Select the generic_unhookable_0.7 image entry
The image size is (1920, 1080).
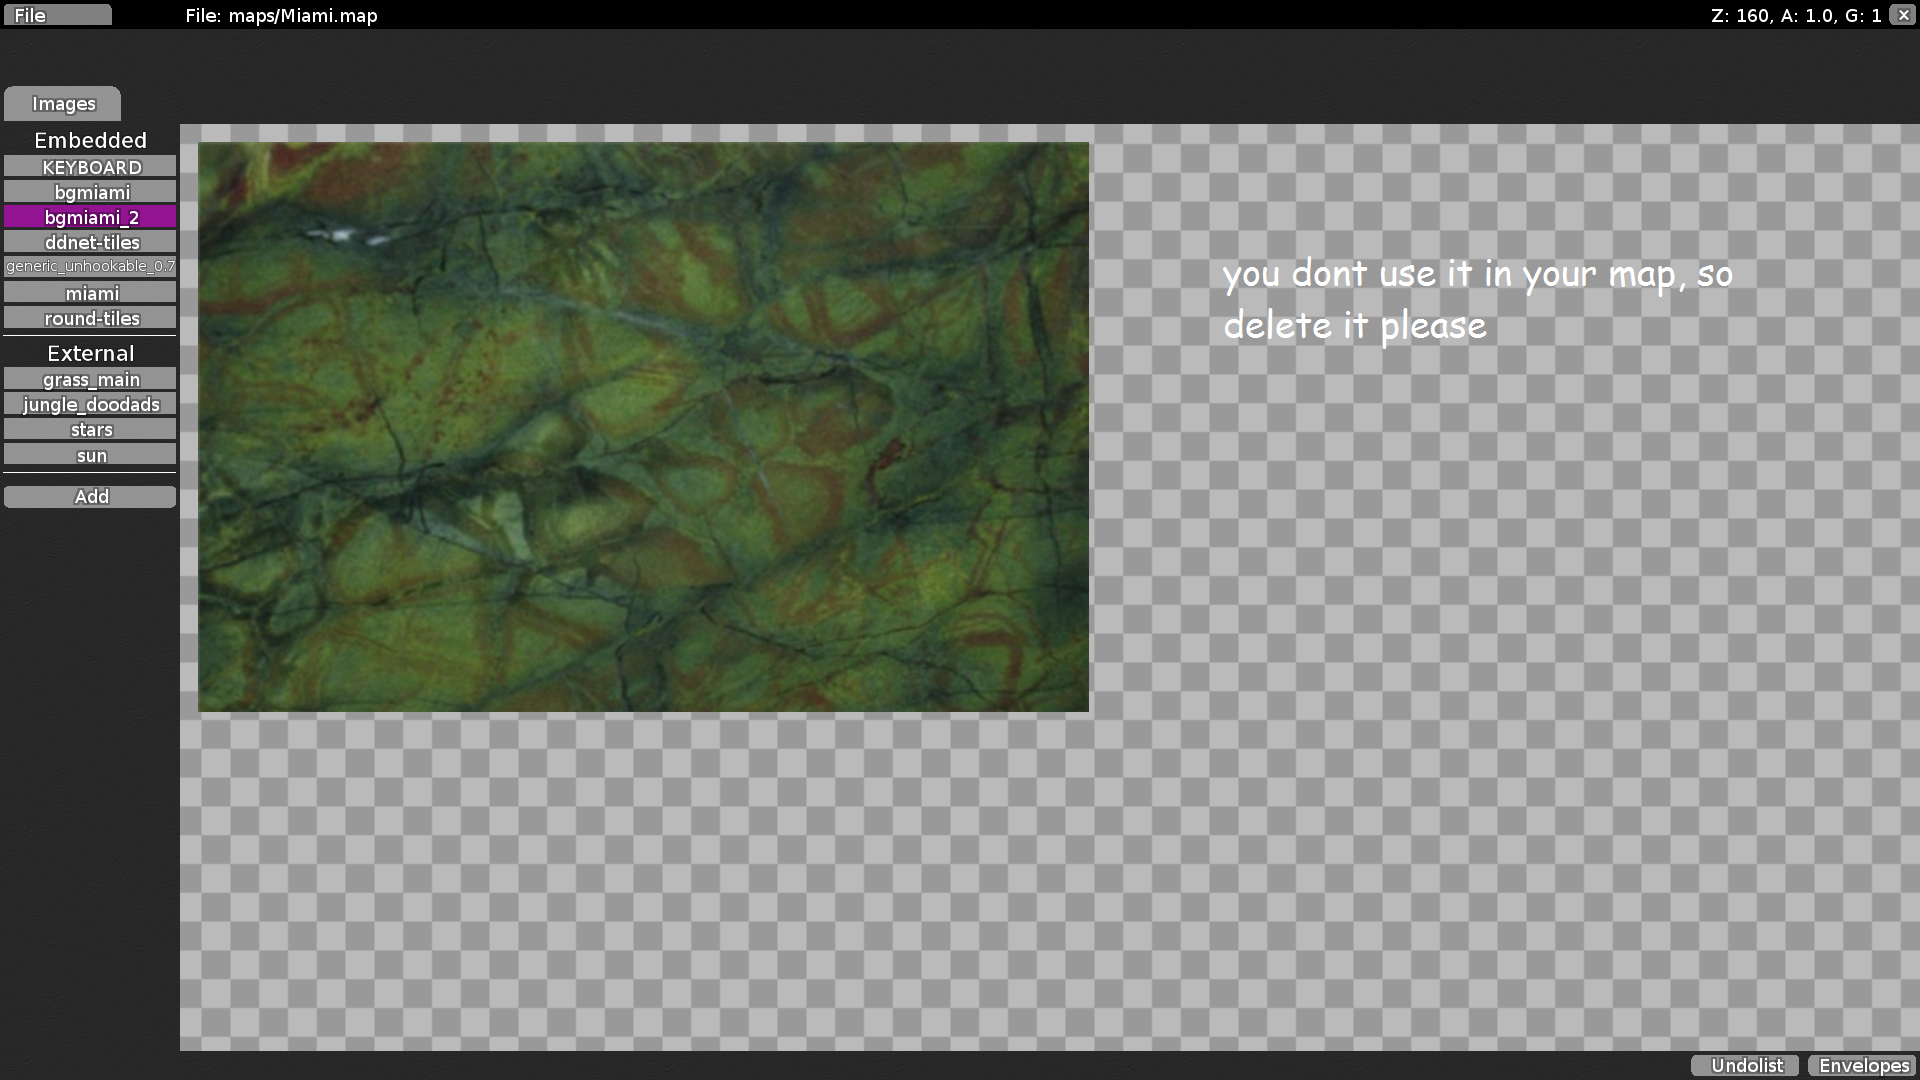[90, 266]
